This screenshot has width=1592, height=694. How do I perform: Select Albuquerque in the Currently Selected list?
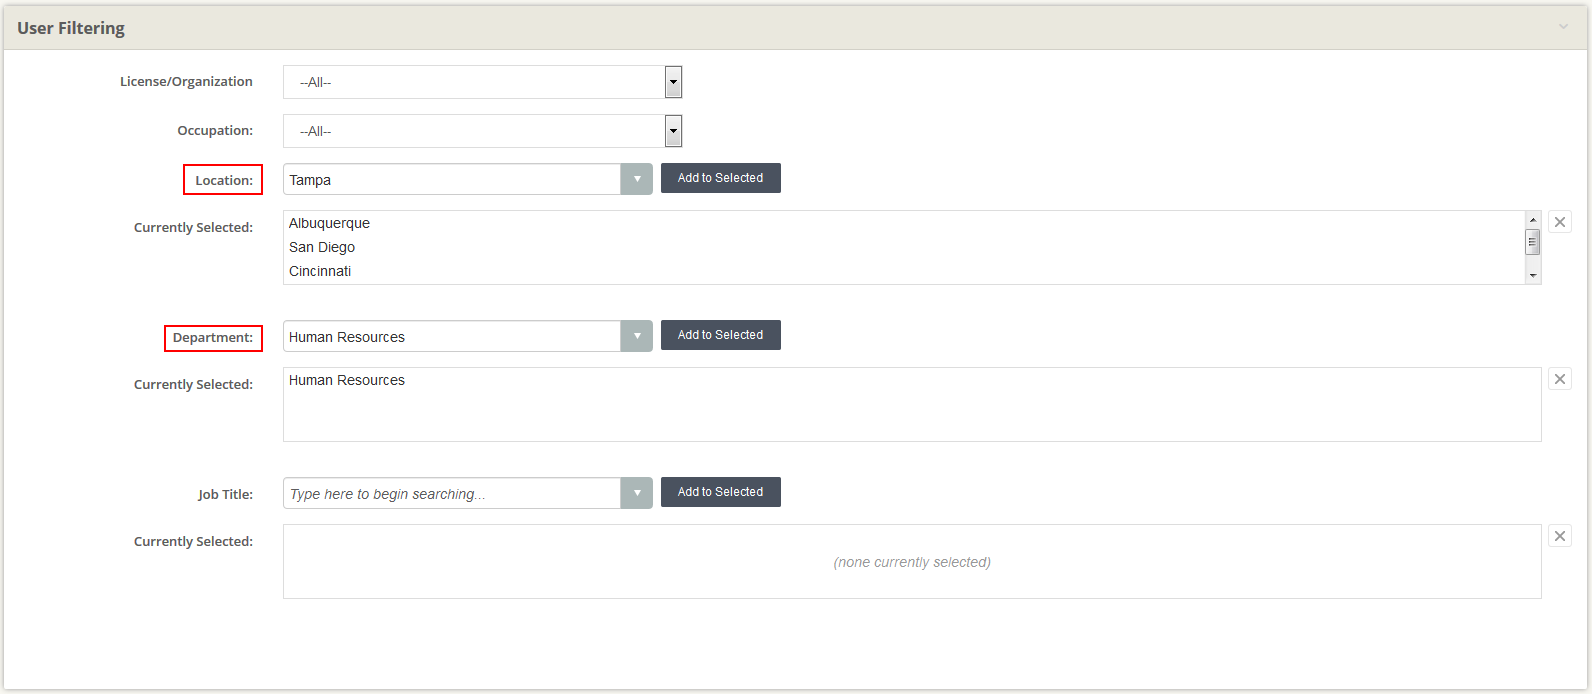pyautogui.click(x=329, y=223)
